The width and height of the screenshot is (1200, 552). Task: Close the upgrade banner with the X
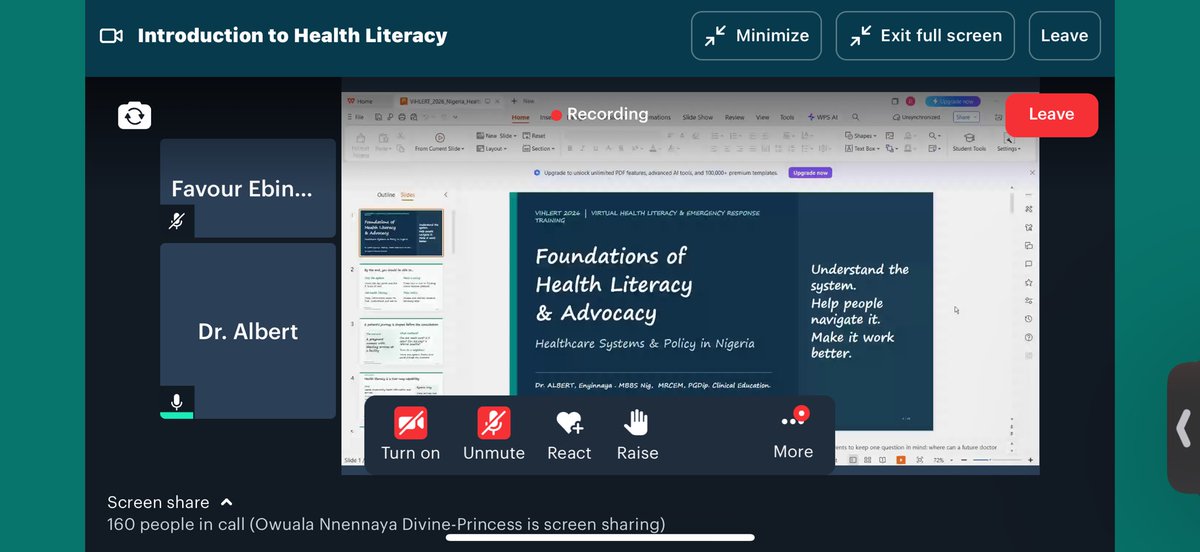coord(1032,172)
